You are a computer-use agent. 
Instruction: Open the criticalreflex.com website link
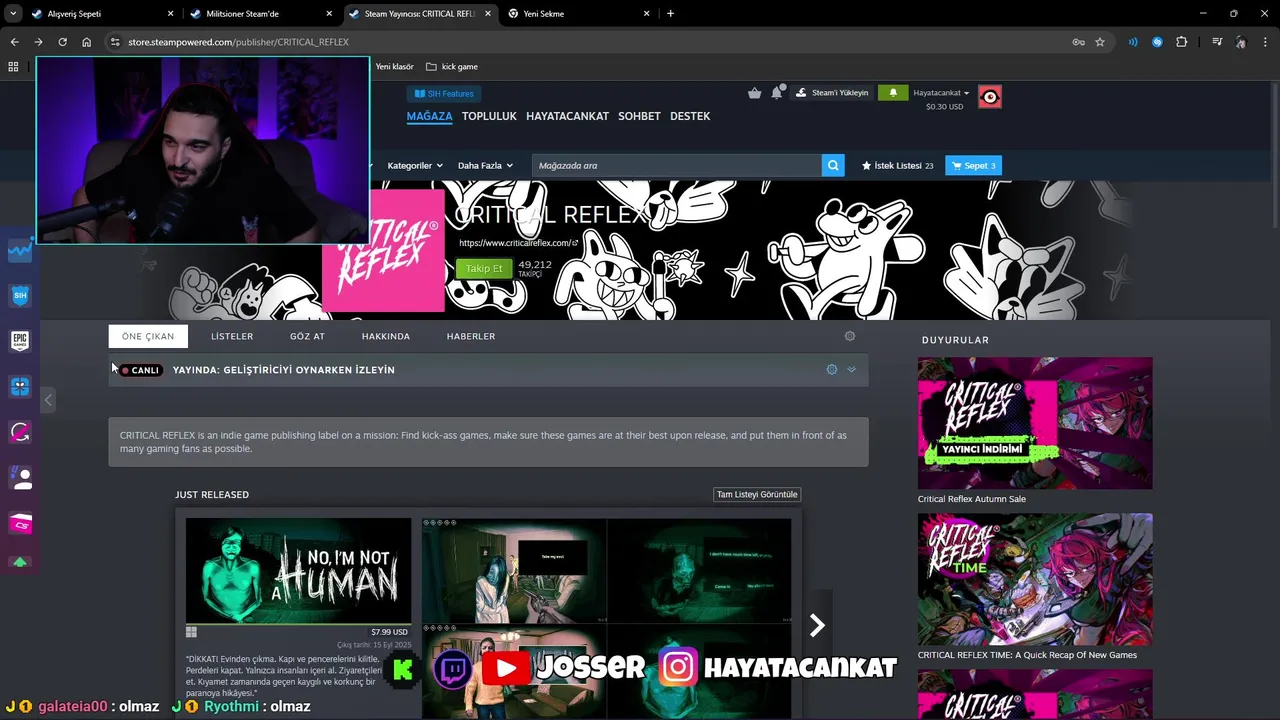point(518,243)
